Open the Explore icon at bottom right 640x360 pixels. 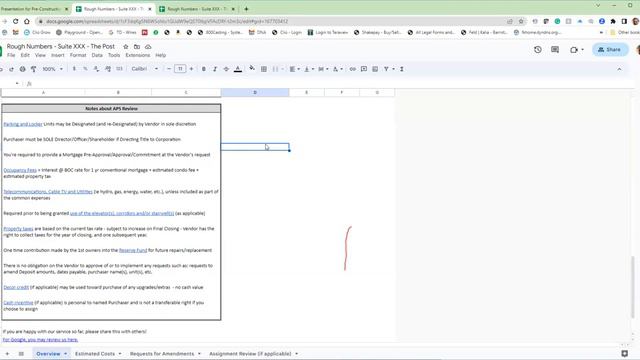(x=624, y=353)
